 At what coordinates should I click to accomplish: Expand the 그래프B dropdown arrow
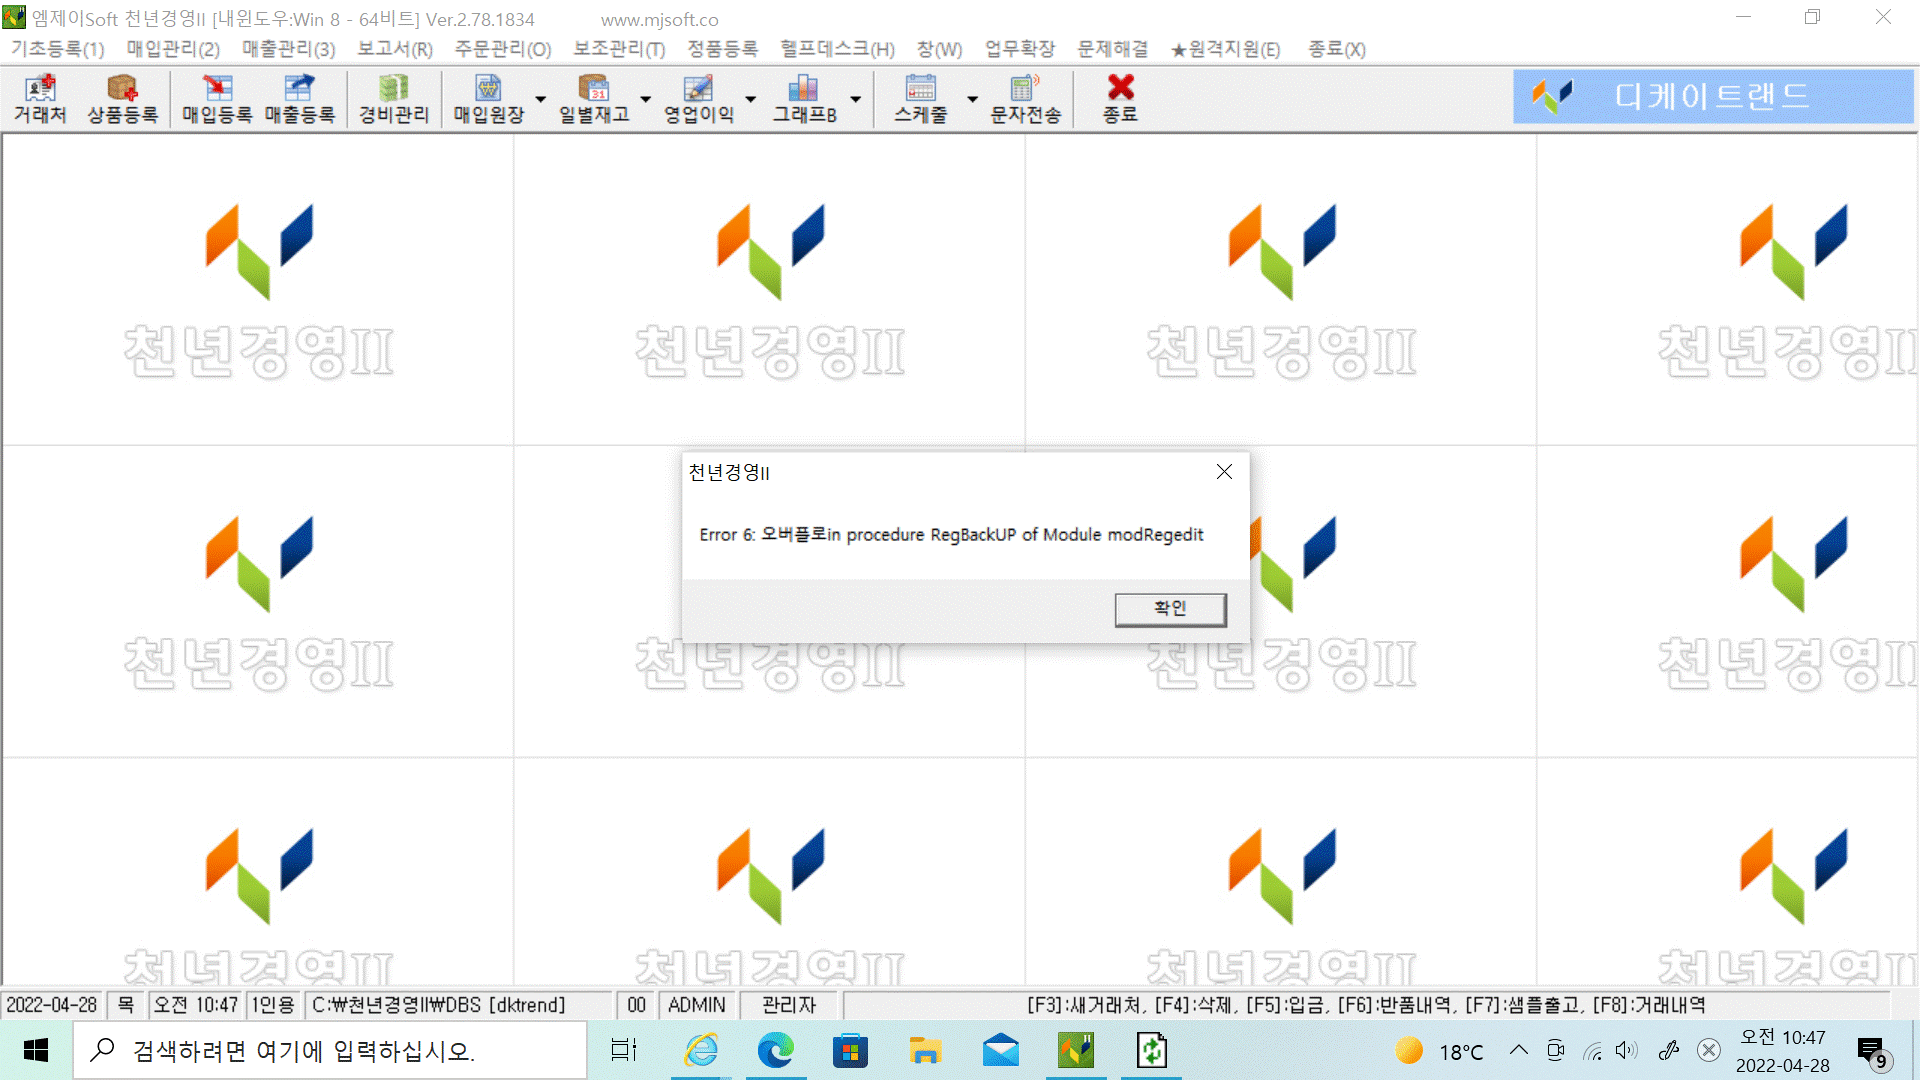(x=856, y=99)
